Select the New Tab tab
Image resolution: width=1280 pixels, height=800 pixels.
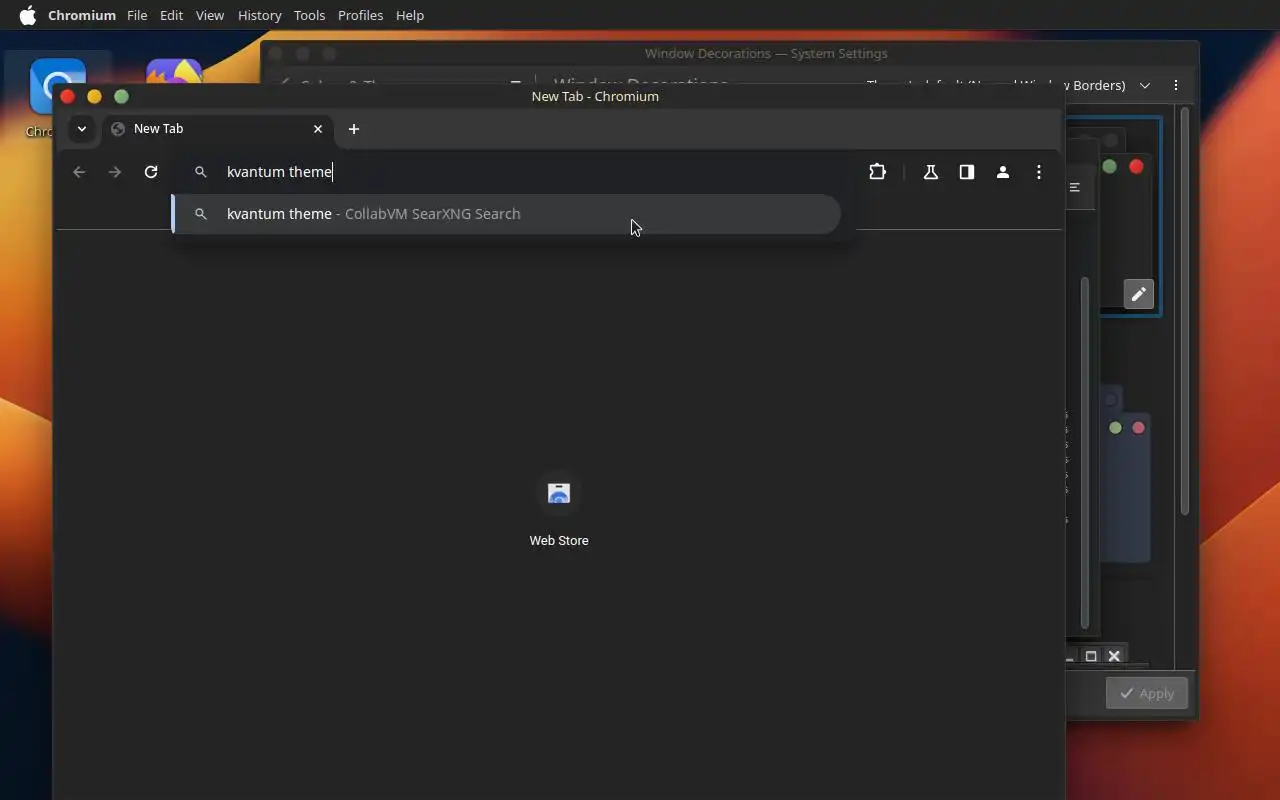(218, 129)
